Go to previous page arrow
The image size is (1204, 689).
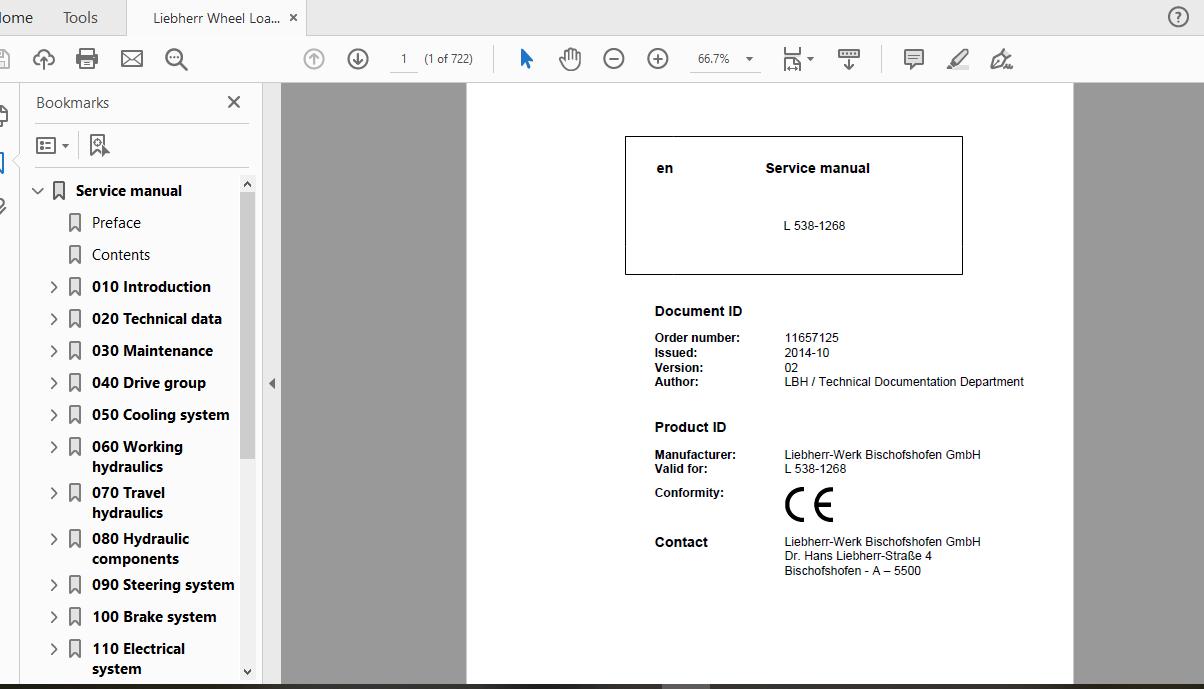314,59
